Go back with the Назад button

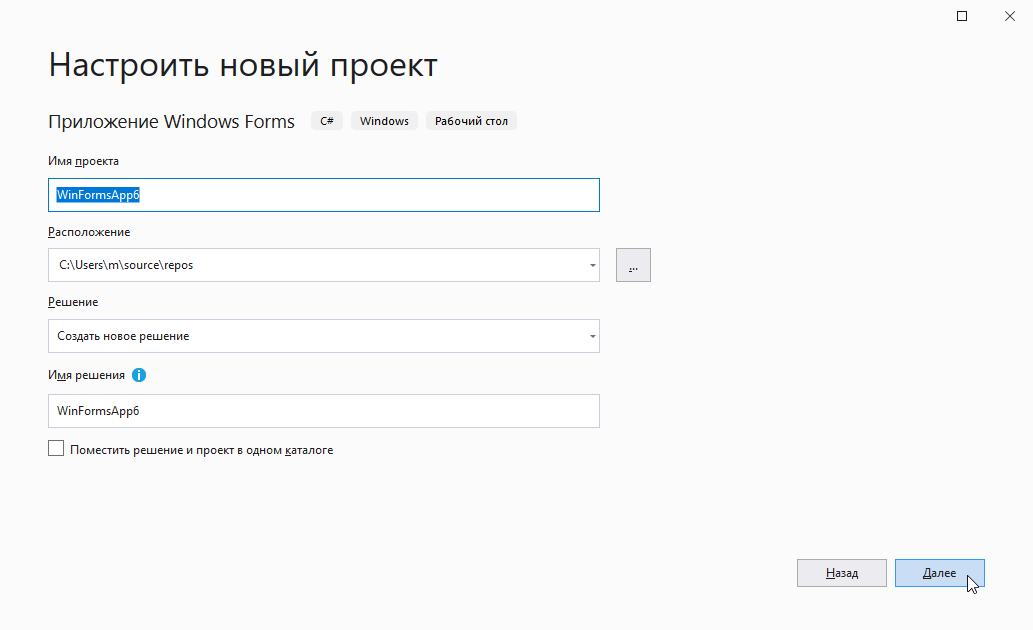pos(841,573)
